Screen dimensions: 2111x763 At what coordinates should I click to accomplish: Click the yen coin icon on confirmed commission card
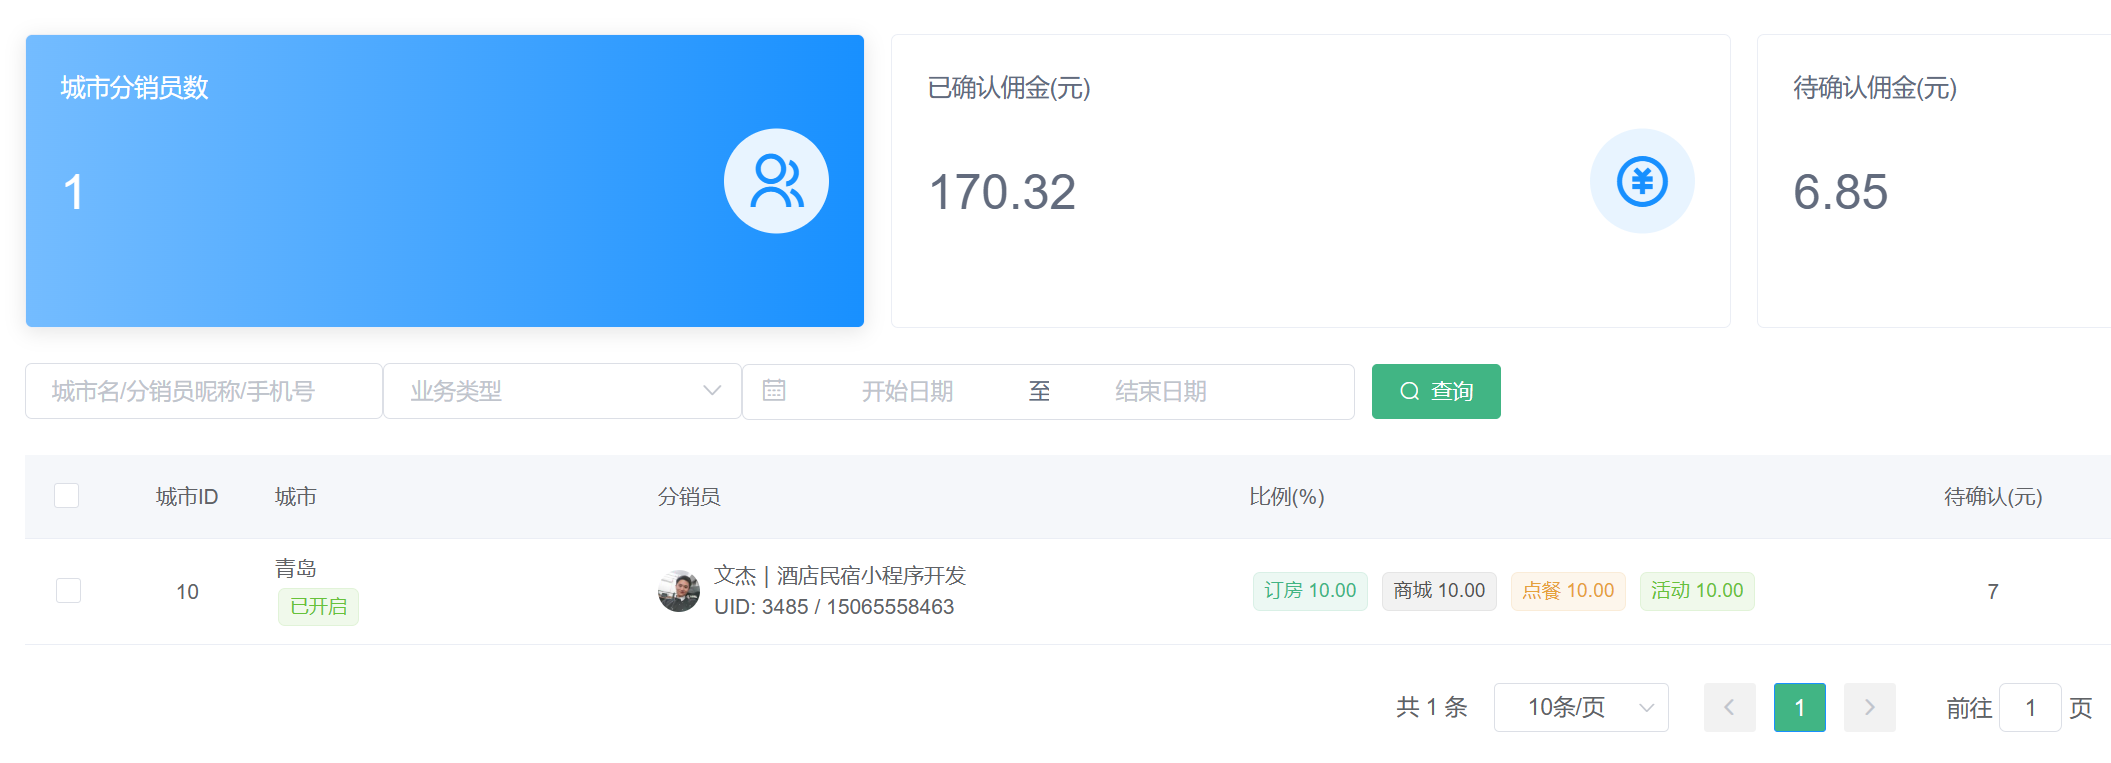click(1642, 181)
